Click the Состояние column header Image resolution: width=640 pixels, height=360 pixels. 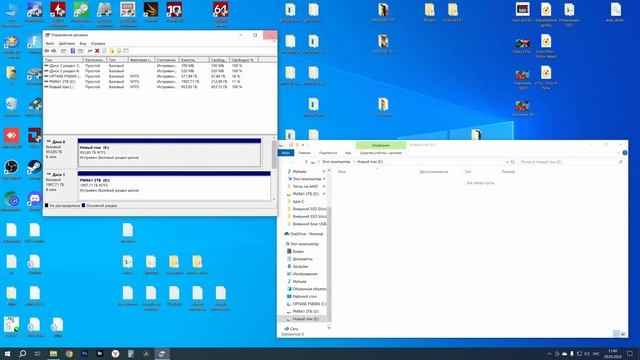point(167,60)
